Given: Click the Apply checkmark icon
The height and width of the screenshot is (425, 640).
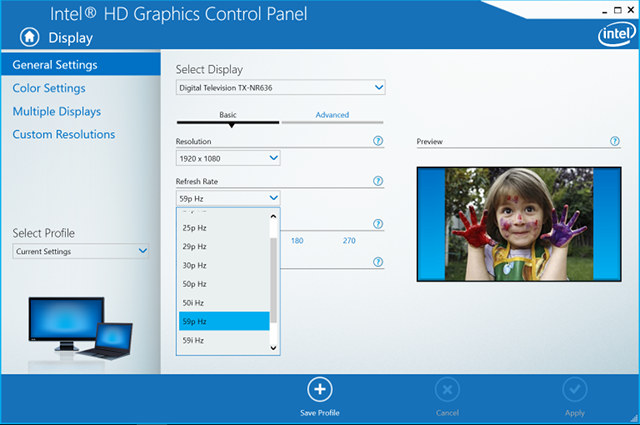Looking at the screenshot, I should (575, 390).
